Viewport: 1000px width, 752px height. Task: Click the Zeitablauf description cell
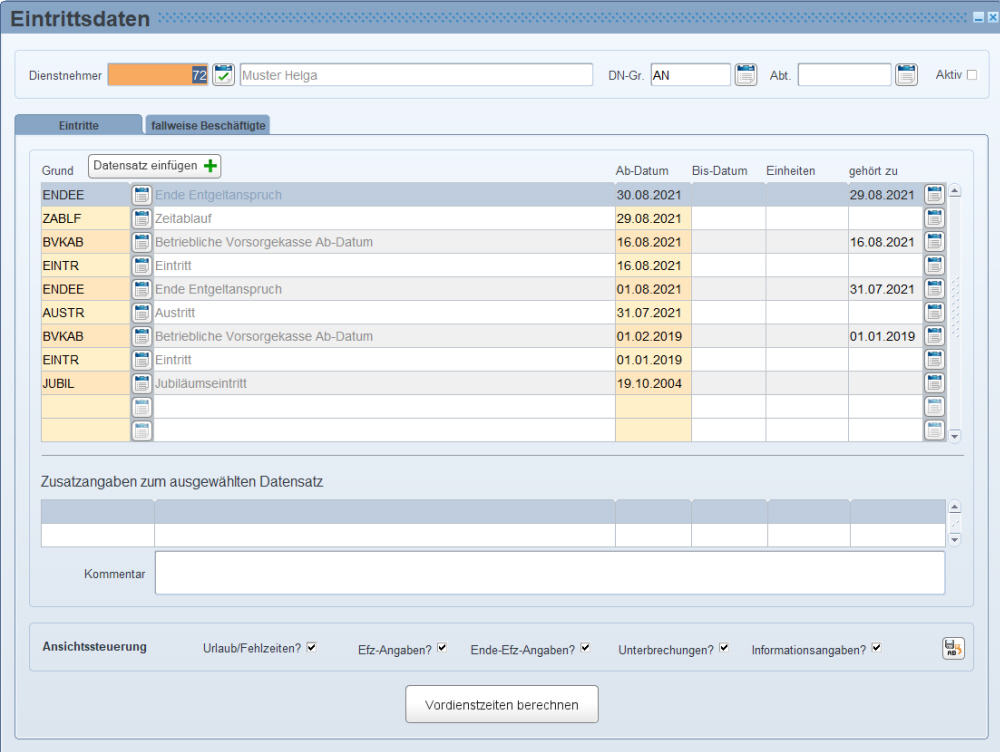(384, 218)
